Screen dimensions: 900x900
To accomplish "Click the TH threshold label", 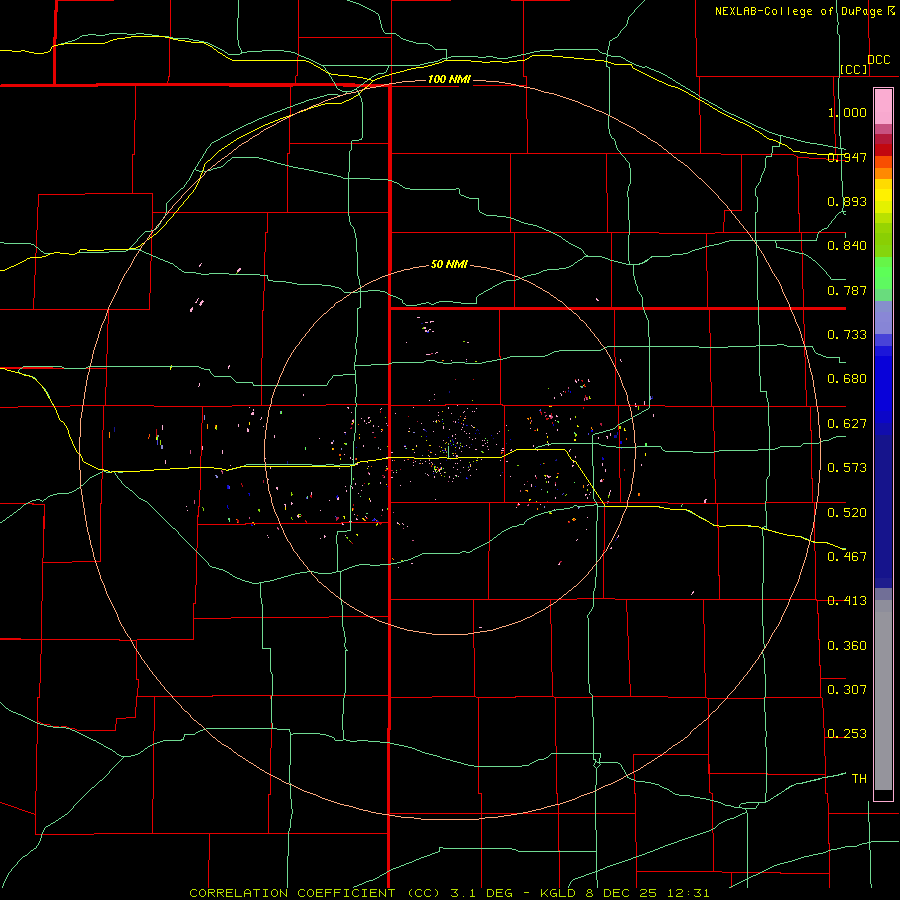I will click(x=859, y=779).
